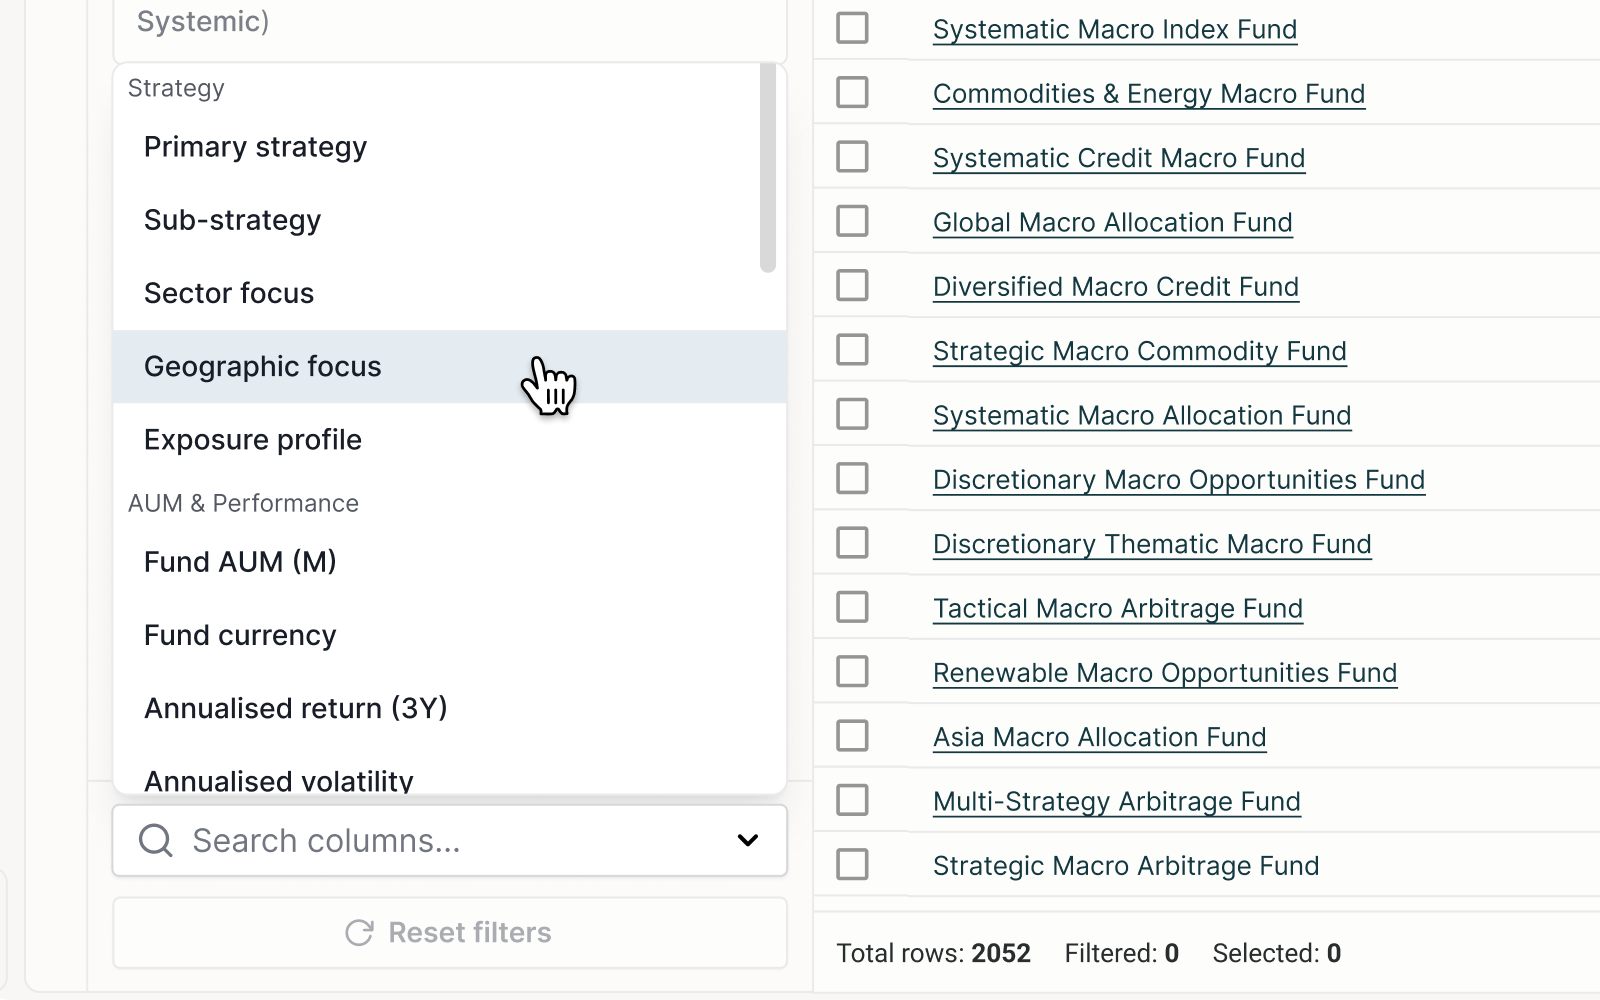1600x1000 pixels.
Task: Click the search magnifier icon in columns box
Action: [x=156, y=841]
